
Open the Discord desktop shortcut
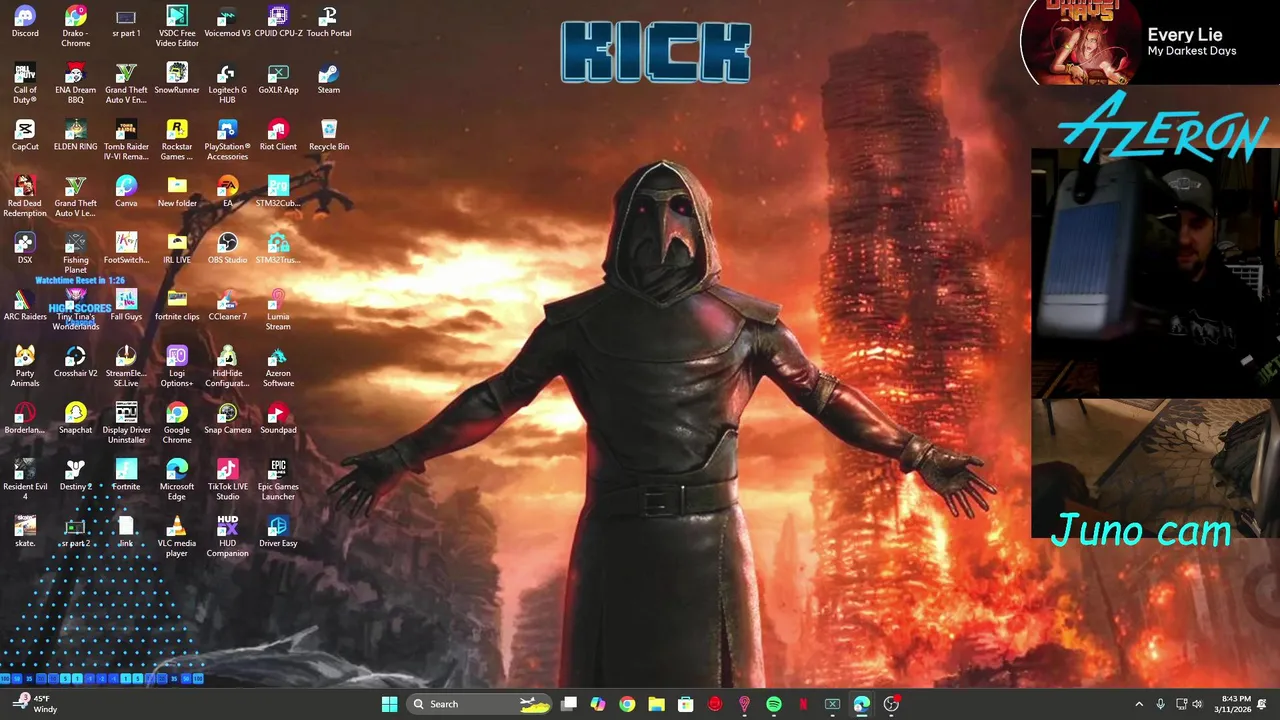[25, 22]
